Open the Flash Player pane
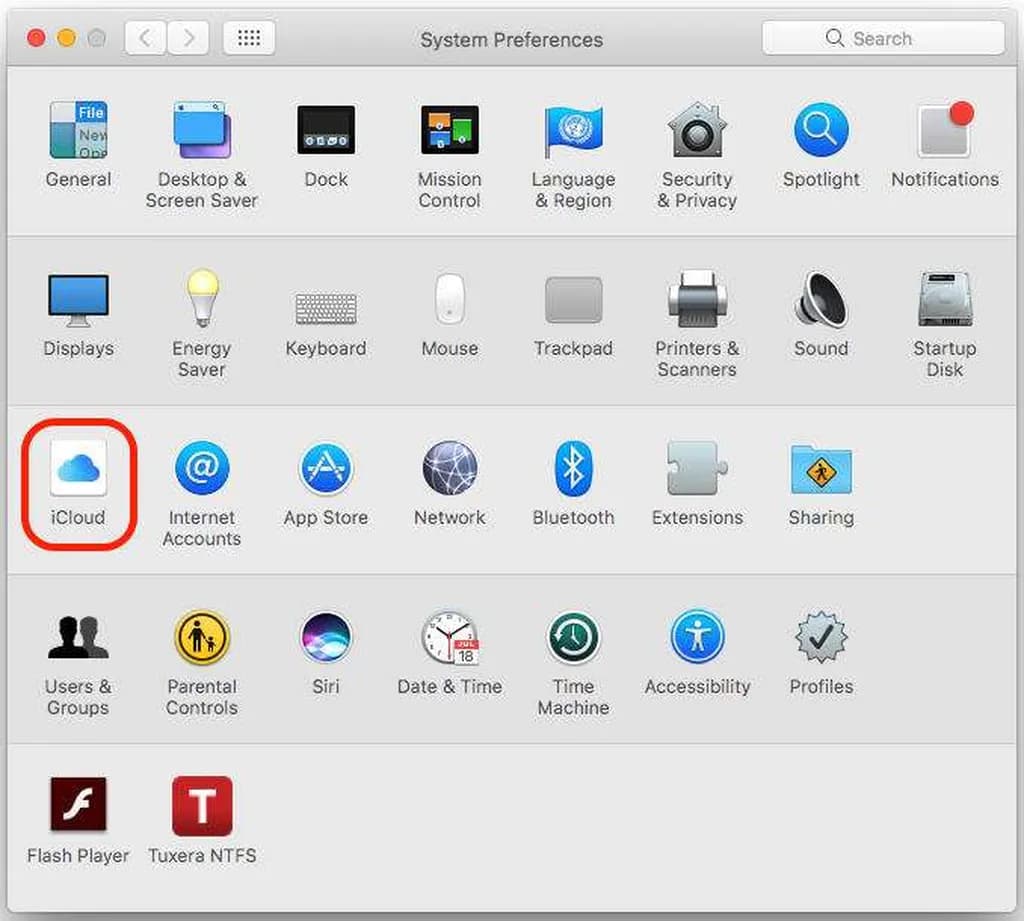The height and width of the screenshot is (921, 1024). 78,807
